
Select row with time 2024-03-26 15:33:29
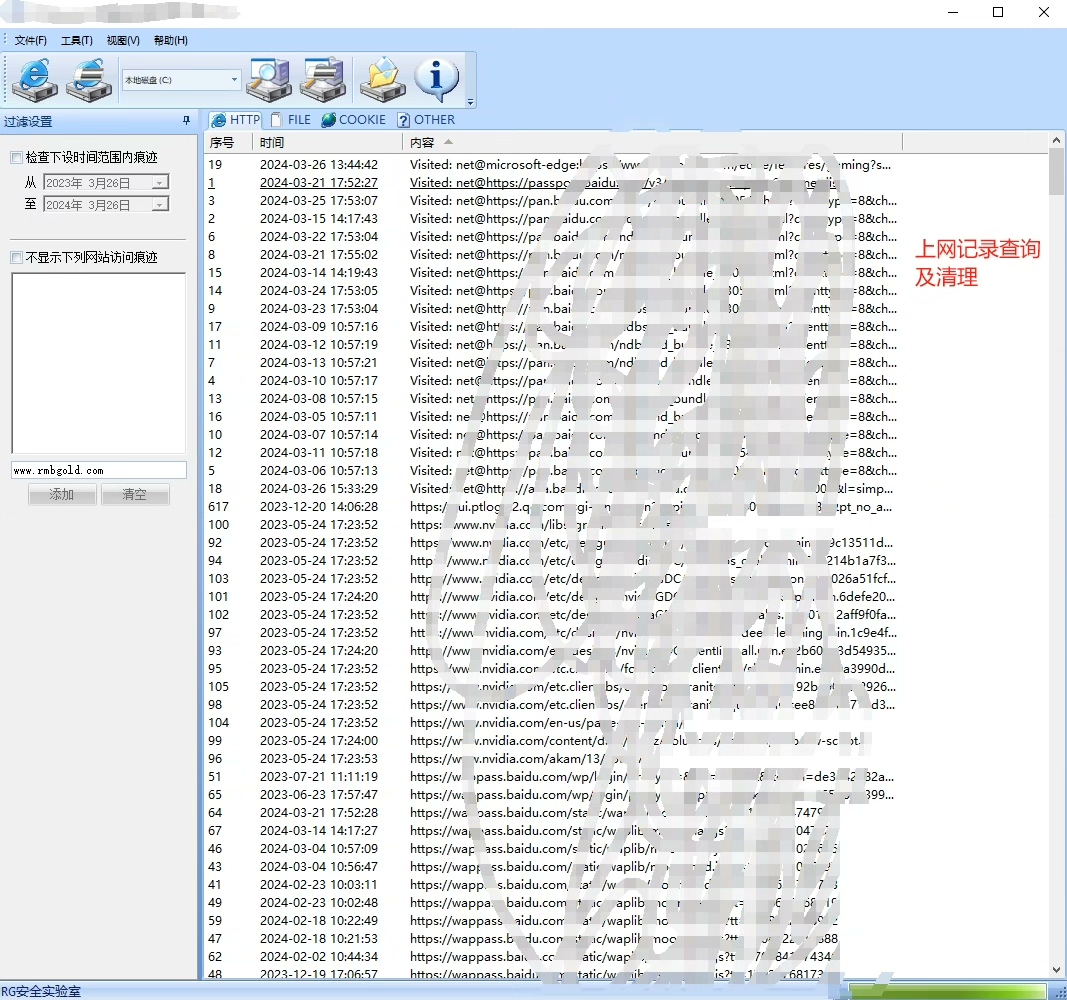pos(551,489)
